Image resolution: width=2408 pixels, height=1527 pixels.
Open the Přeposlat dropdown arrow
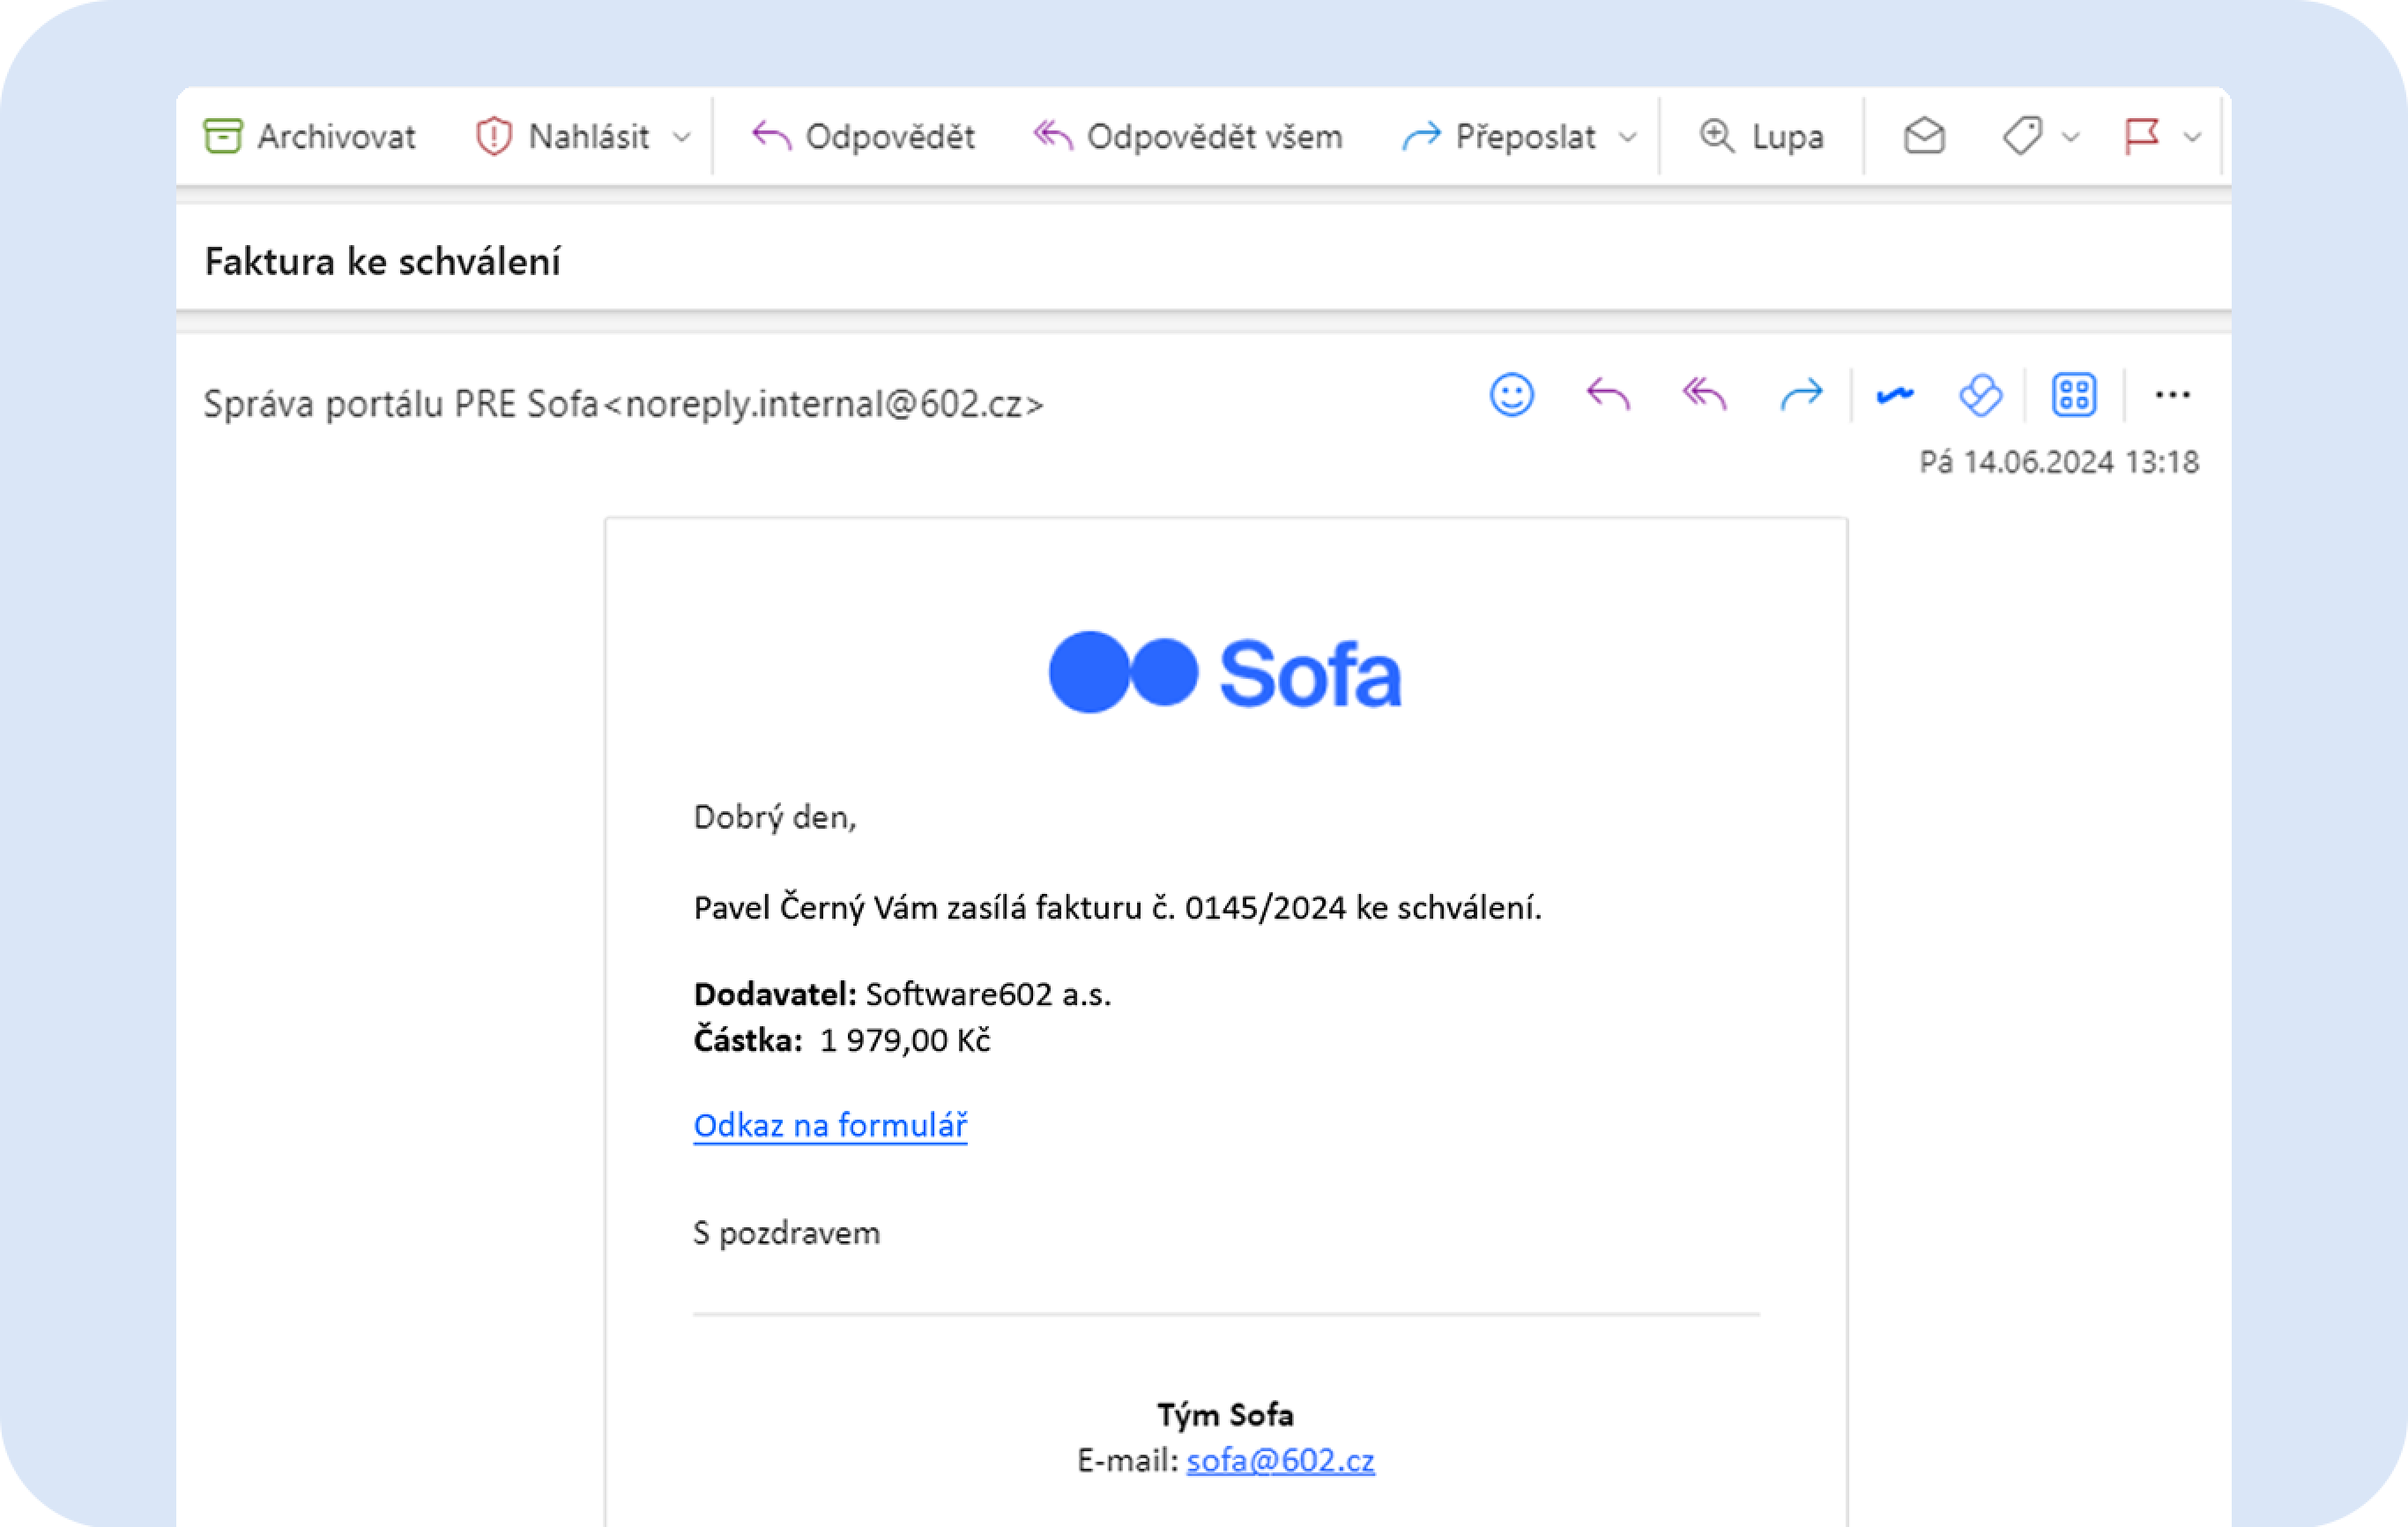(1628, 137)
